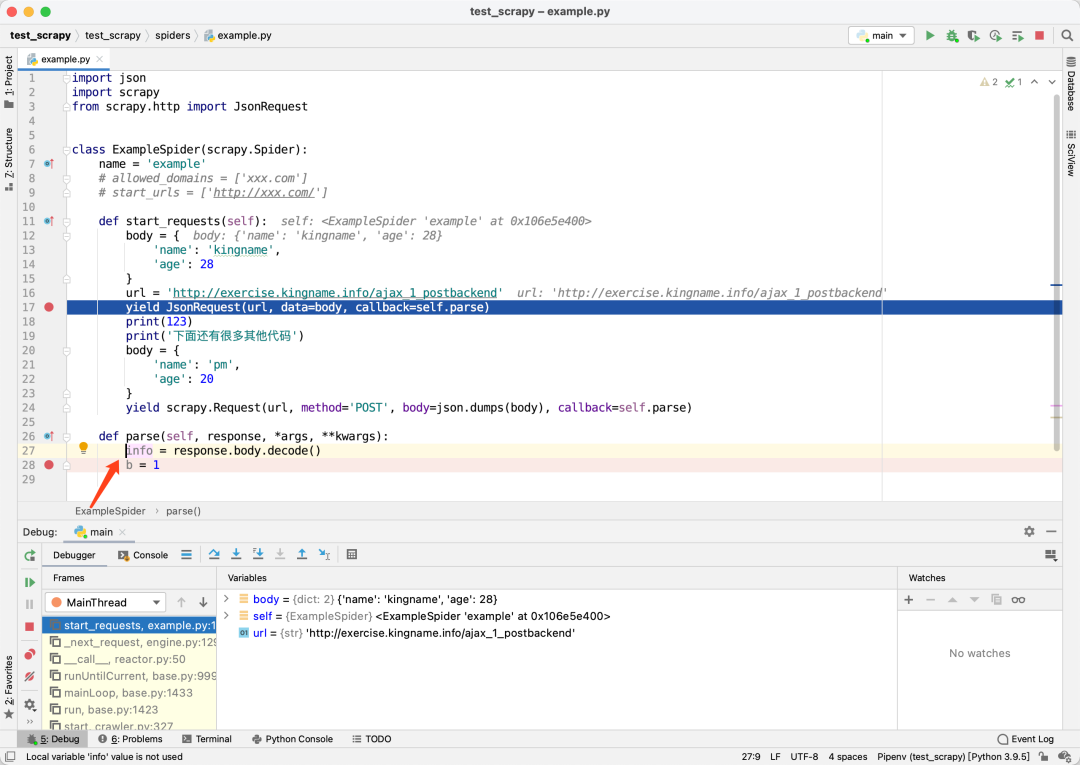Click Step Over in debugger toolbar
Viewport: 1080px width, 765px height.
[214, 554]
